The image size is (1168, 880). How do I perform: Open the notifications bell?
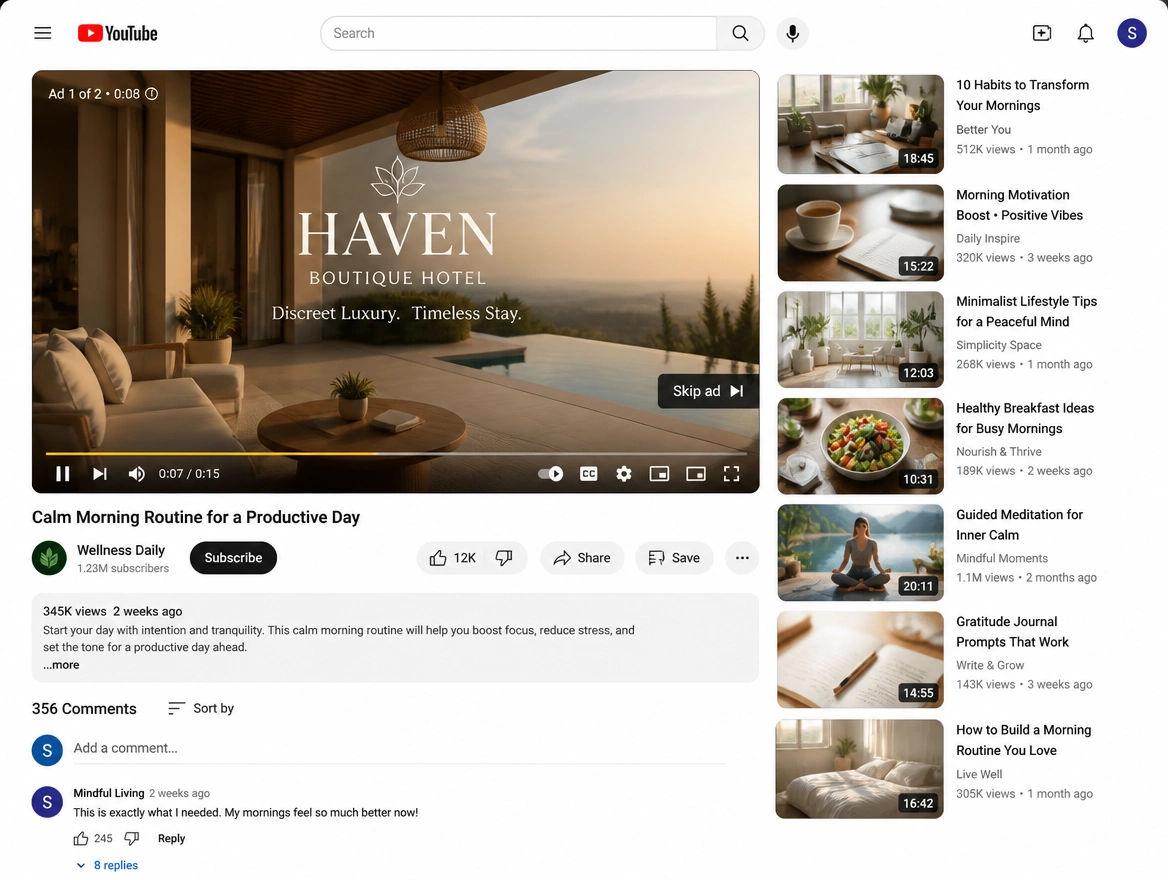coord(1085,33)
